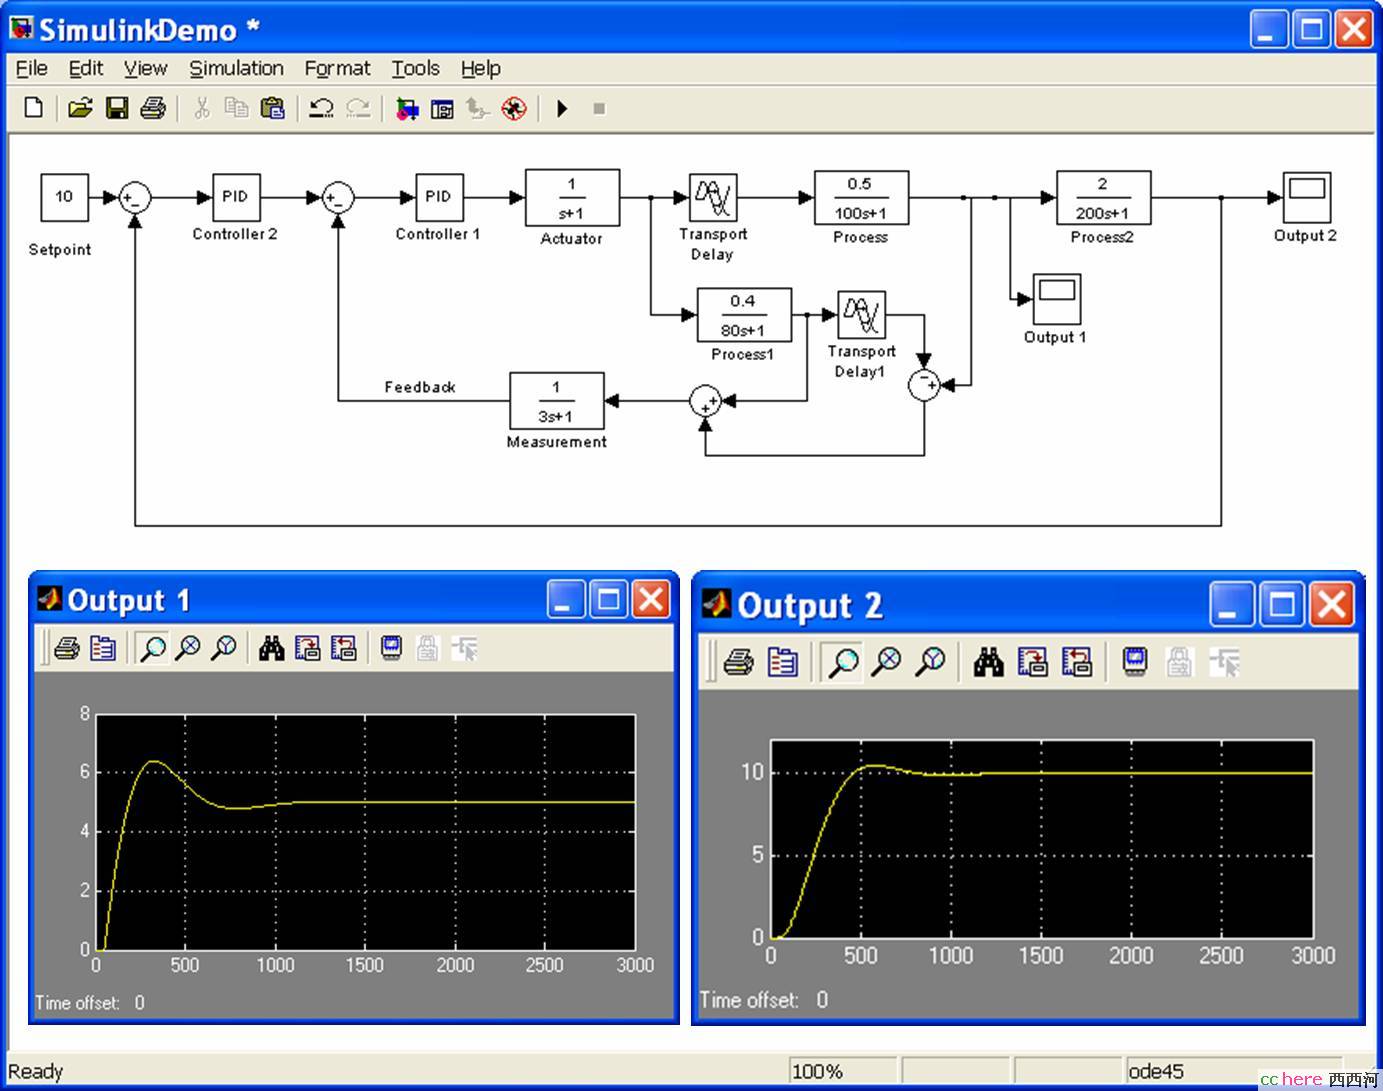Viewport: 1383px width, 1091px height.
Task: Open the Format menu
Action: click(x=338, y=68)
